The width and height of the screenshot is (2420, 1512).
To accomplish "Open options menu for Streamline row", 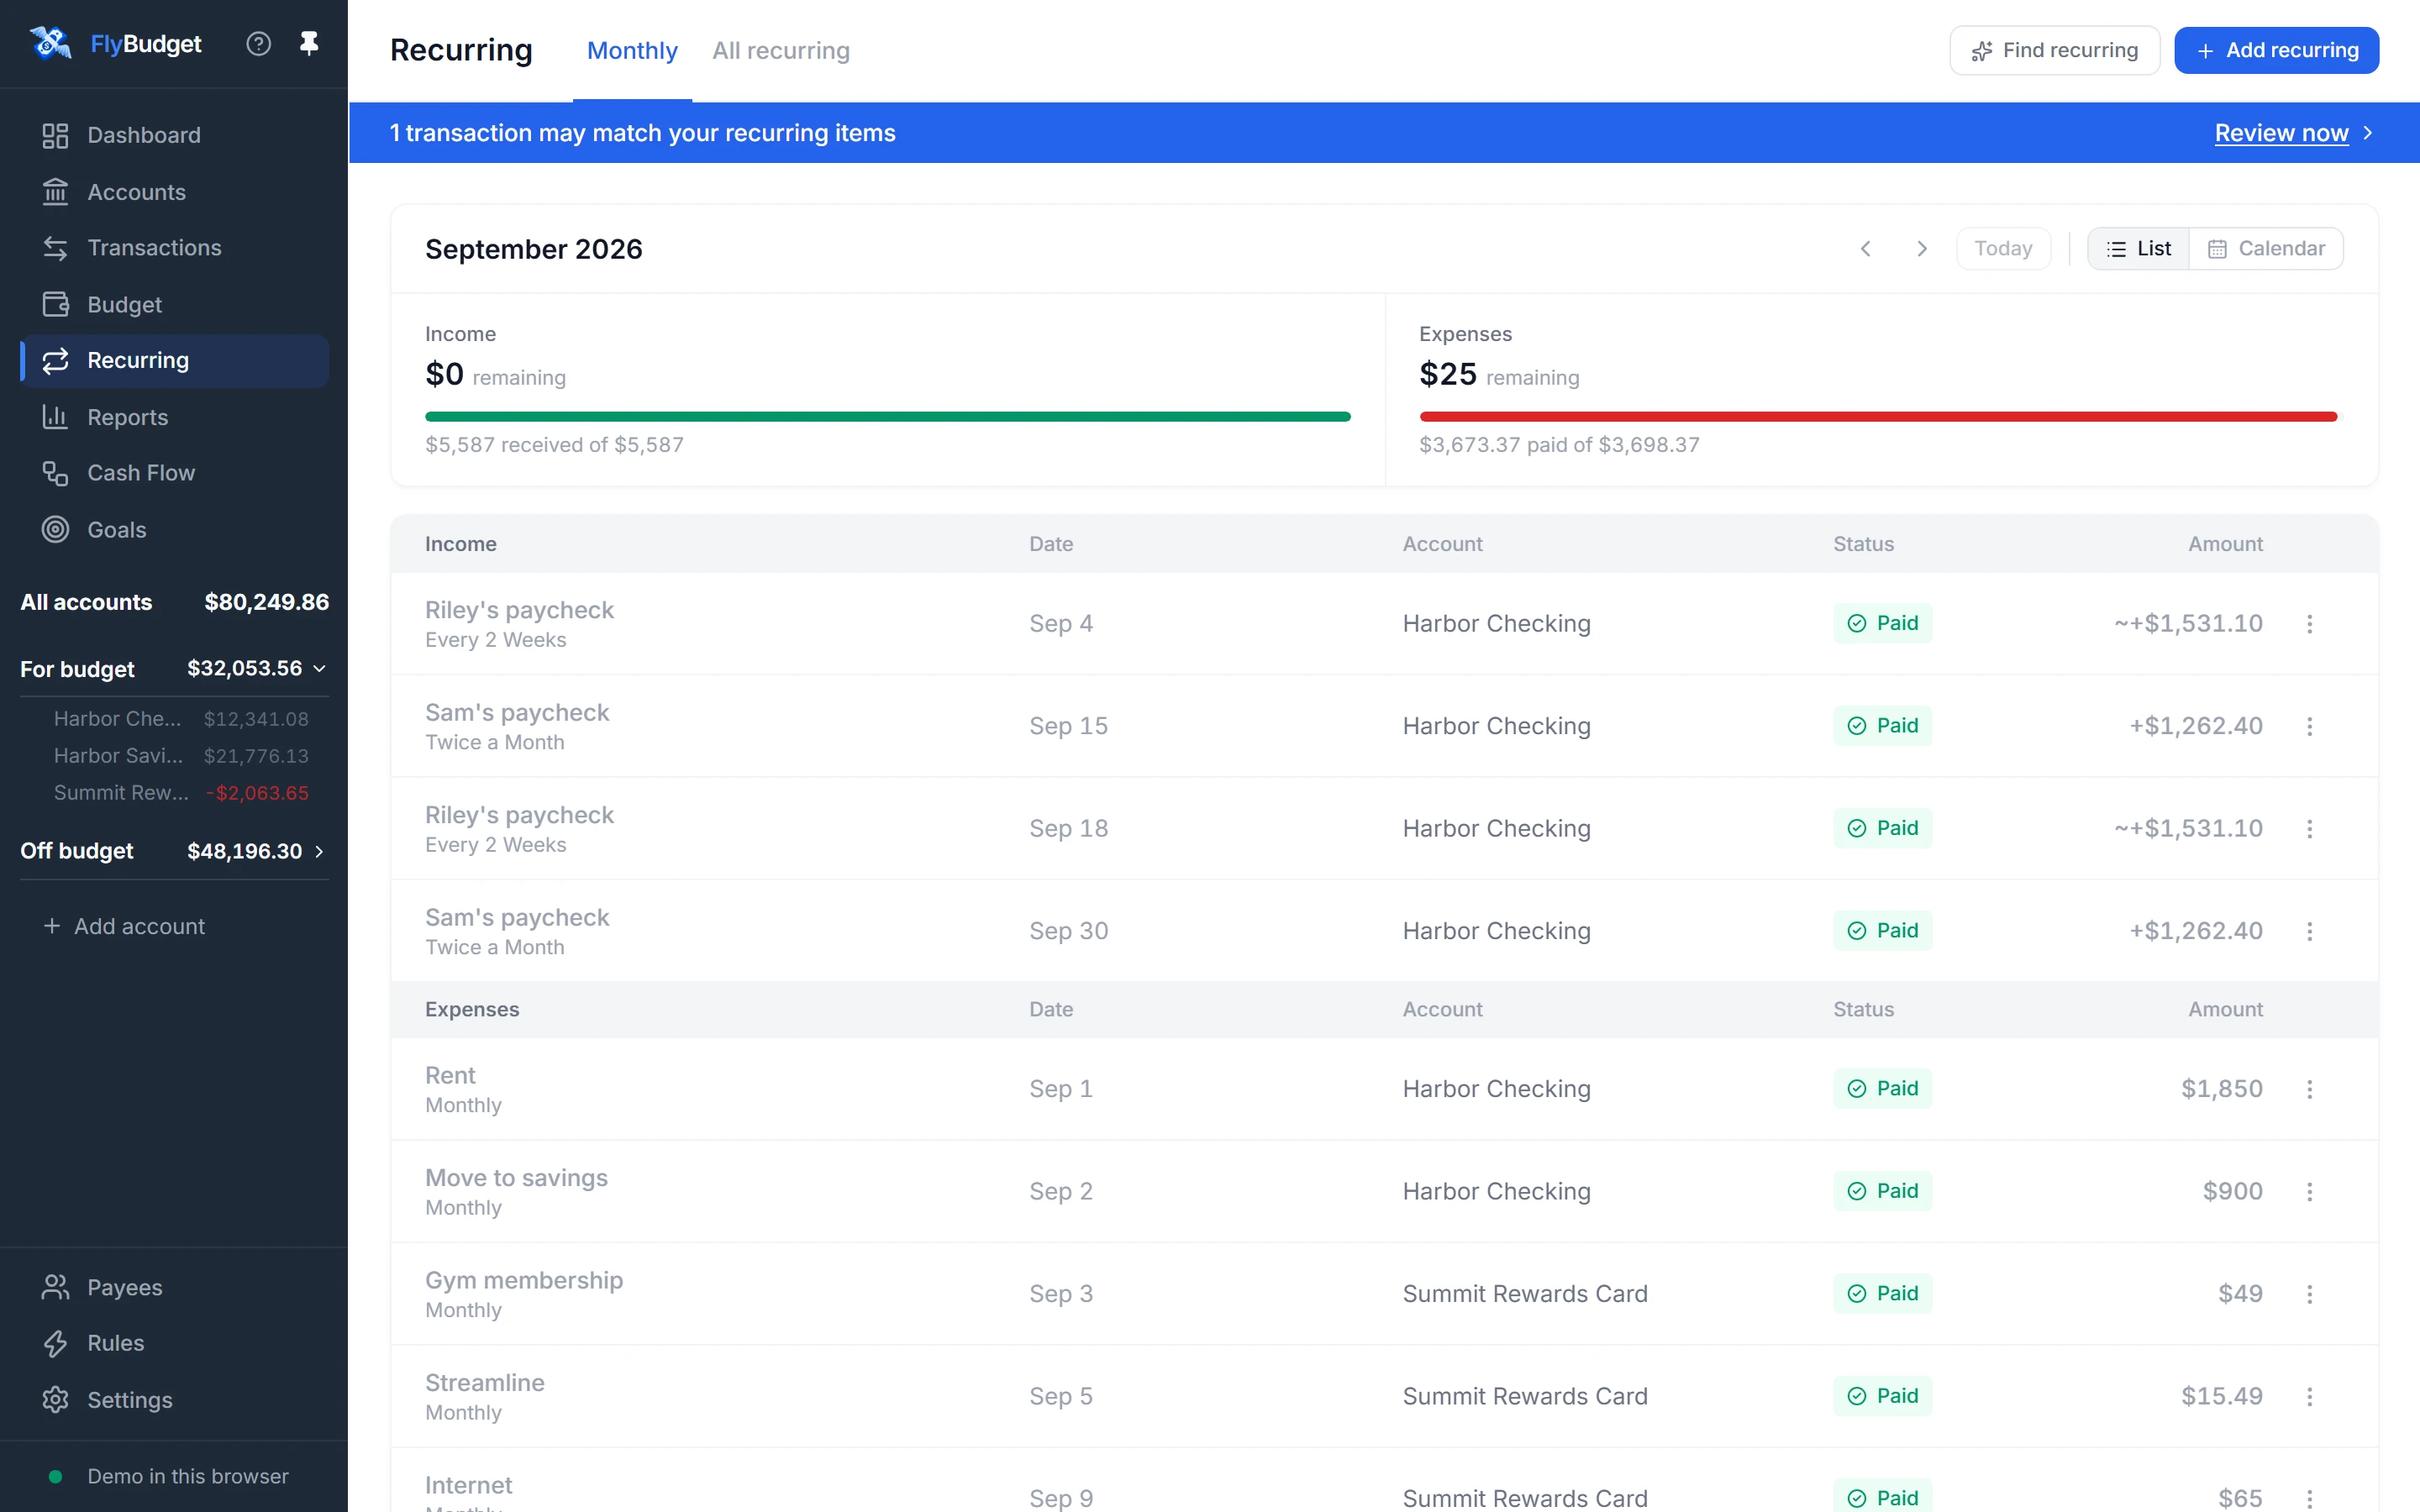I will pyautogui.click(x=2309, y=1396).
